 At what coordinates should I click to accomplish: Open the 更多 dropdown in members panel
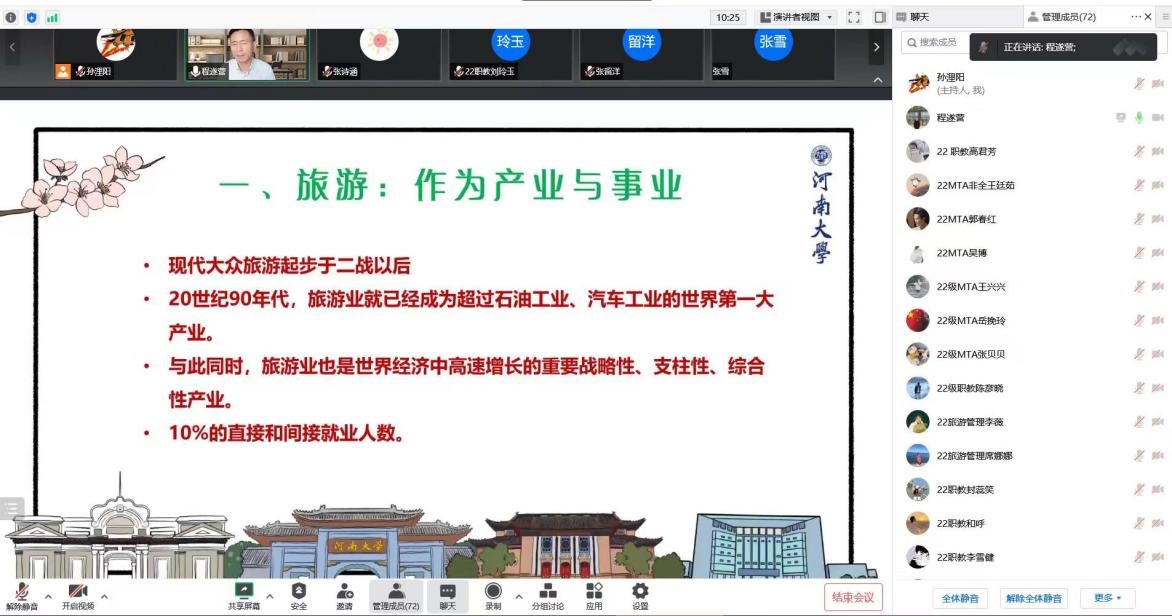tap(1107, 598)
